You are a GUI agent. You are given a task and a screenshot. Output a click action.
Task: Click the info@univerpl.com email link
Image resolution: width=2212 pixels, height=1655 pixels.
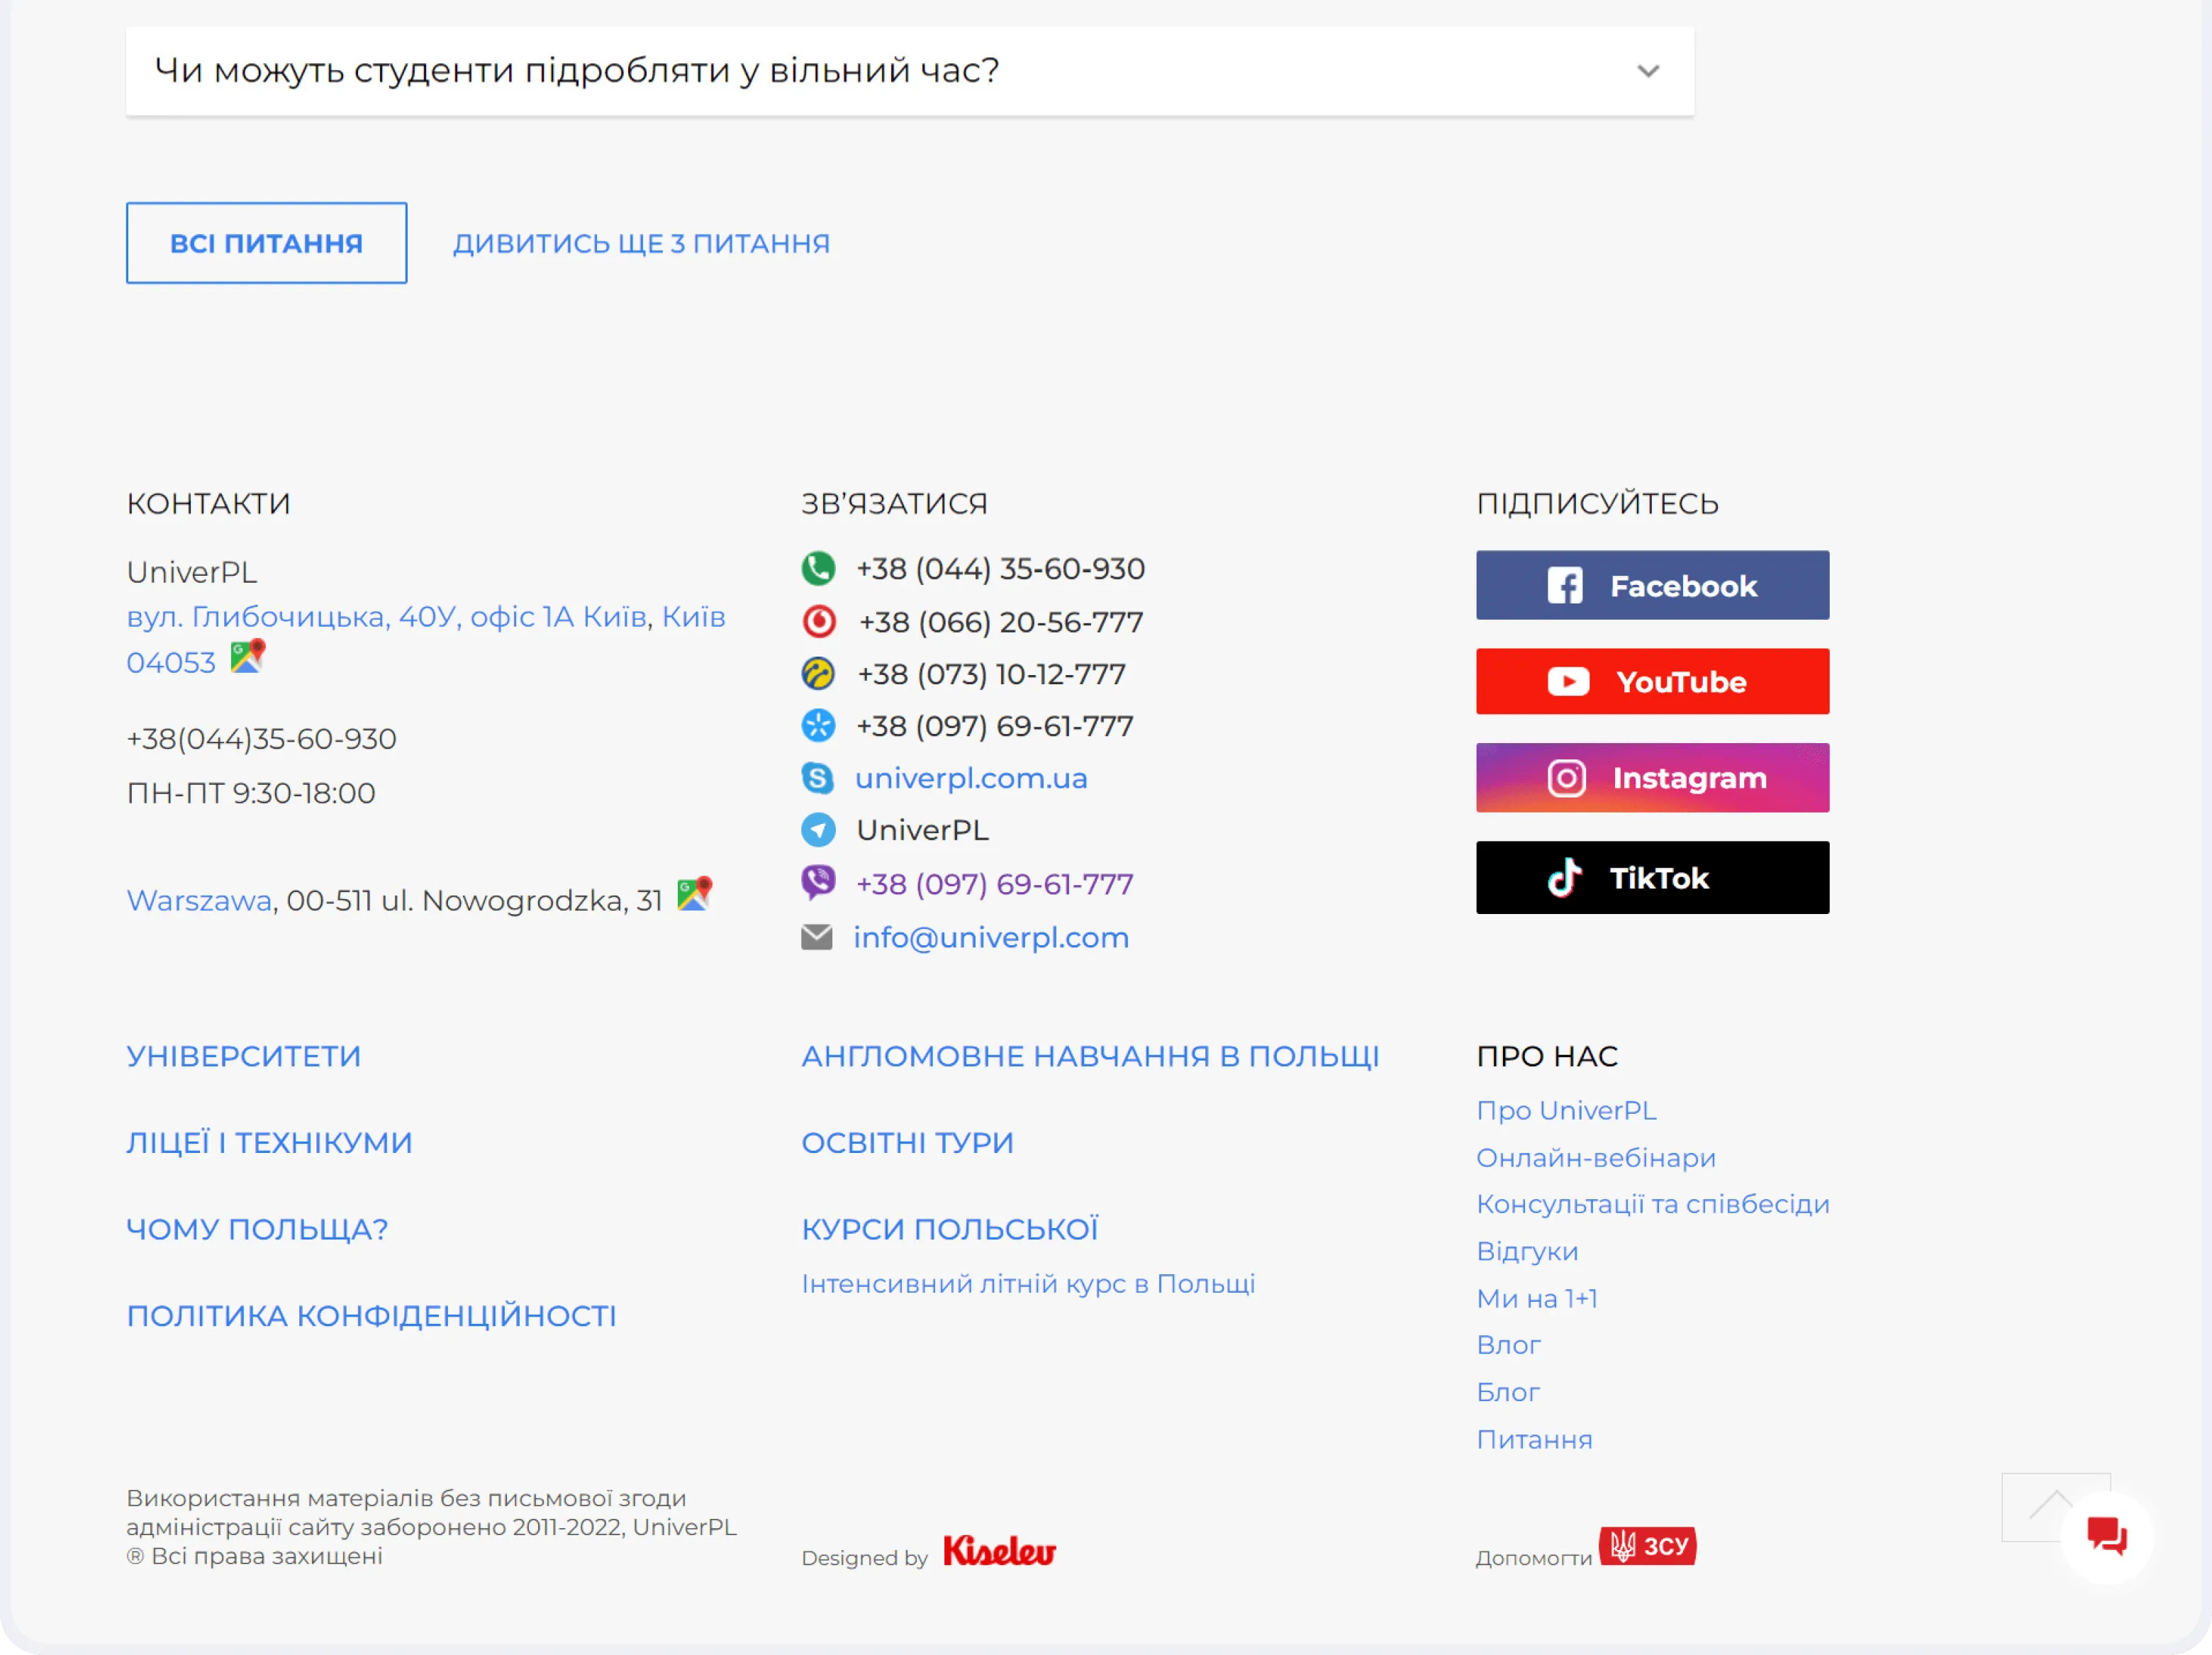(990, 938)
